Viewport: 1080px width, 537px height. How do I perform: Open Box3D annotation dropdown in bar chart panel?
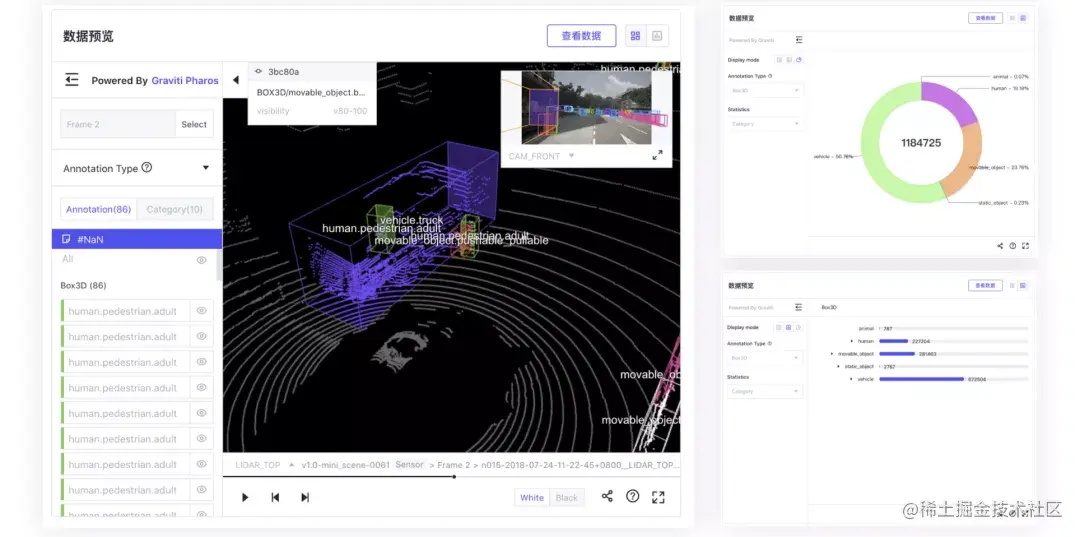765,358
